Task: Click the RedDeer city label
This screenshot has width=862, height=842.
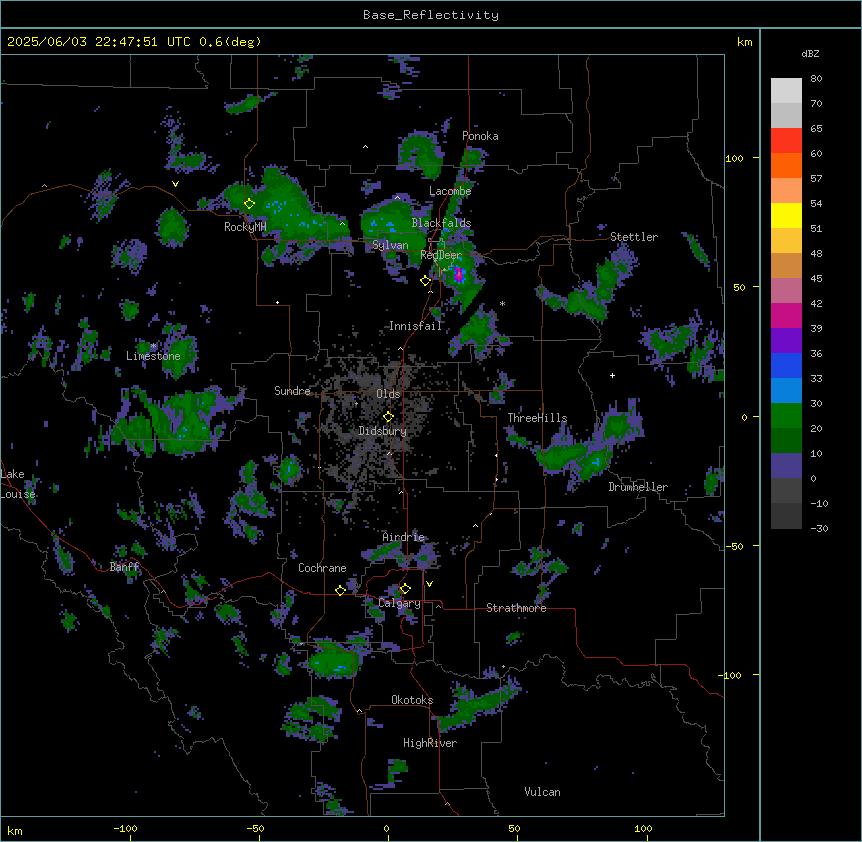Action: tap(441, 255)
